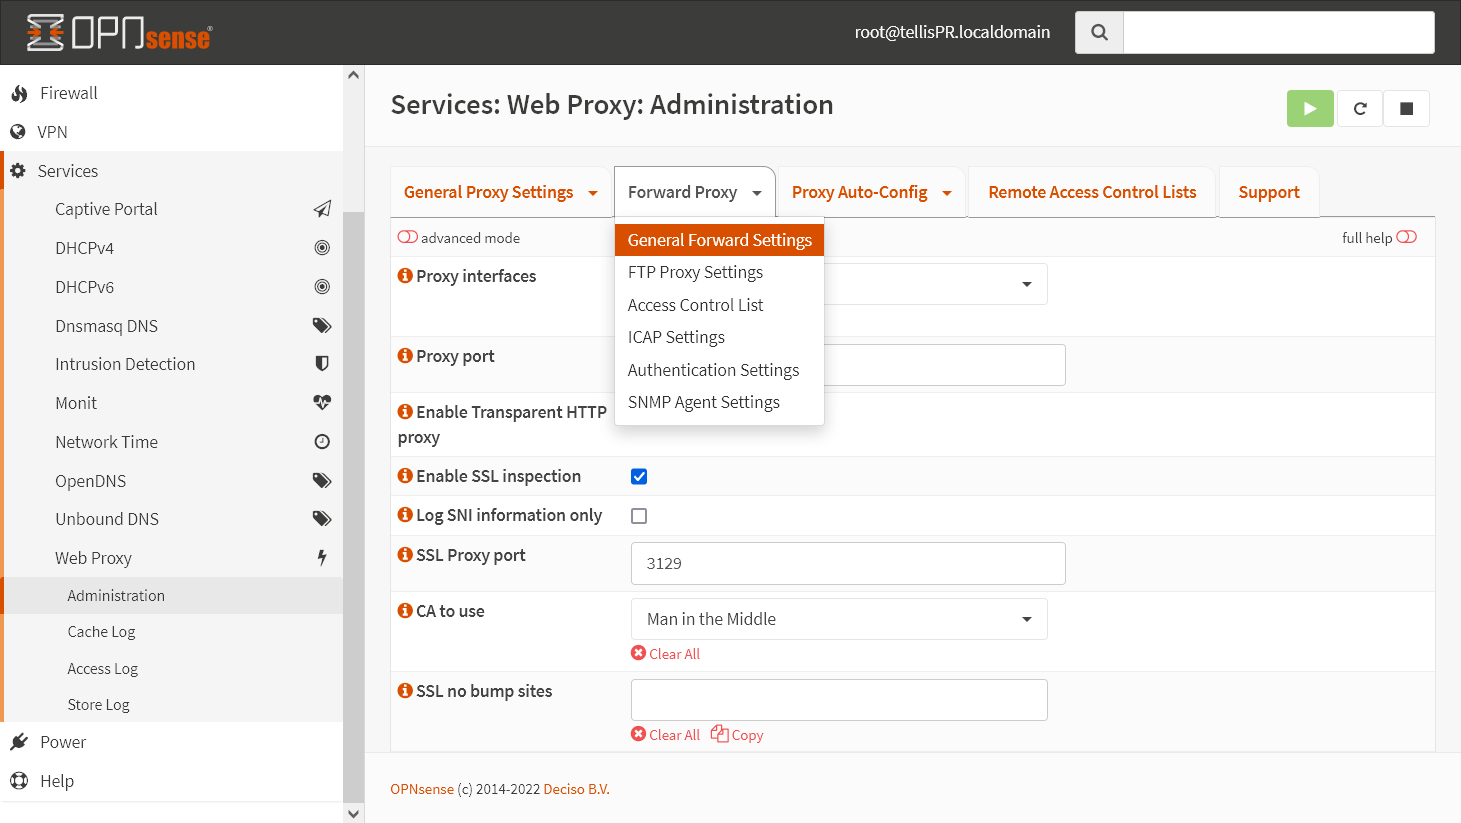The width and height of the screenshot is (1461, 823).
Task: Clear All SSL no bump sites
Action: click(665, 734)
